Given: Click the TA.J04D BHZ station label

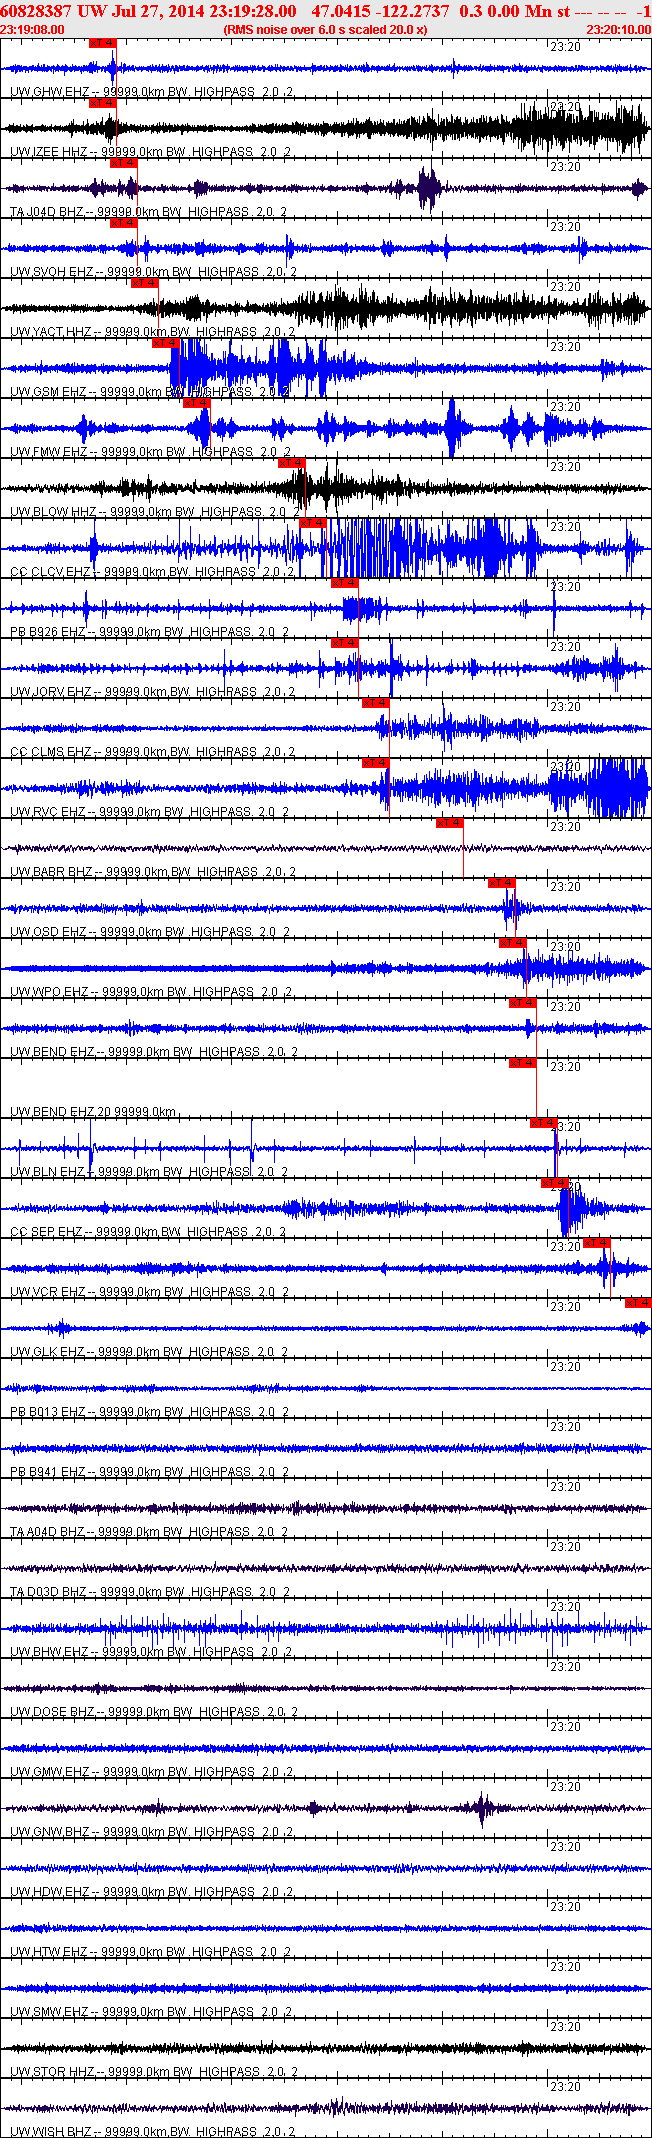Looking at the screenshot, I should pos(148,212).
